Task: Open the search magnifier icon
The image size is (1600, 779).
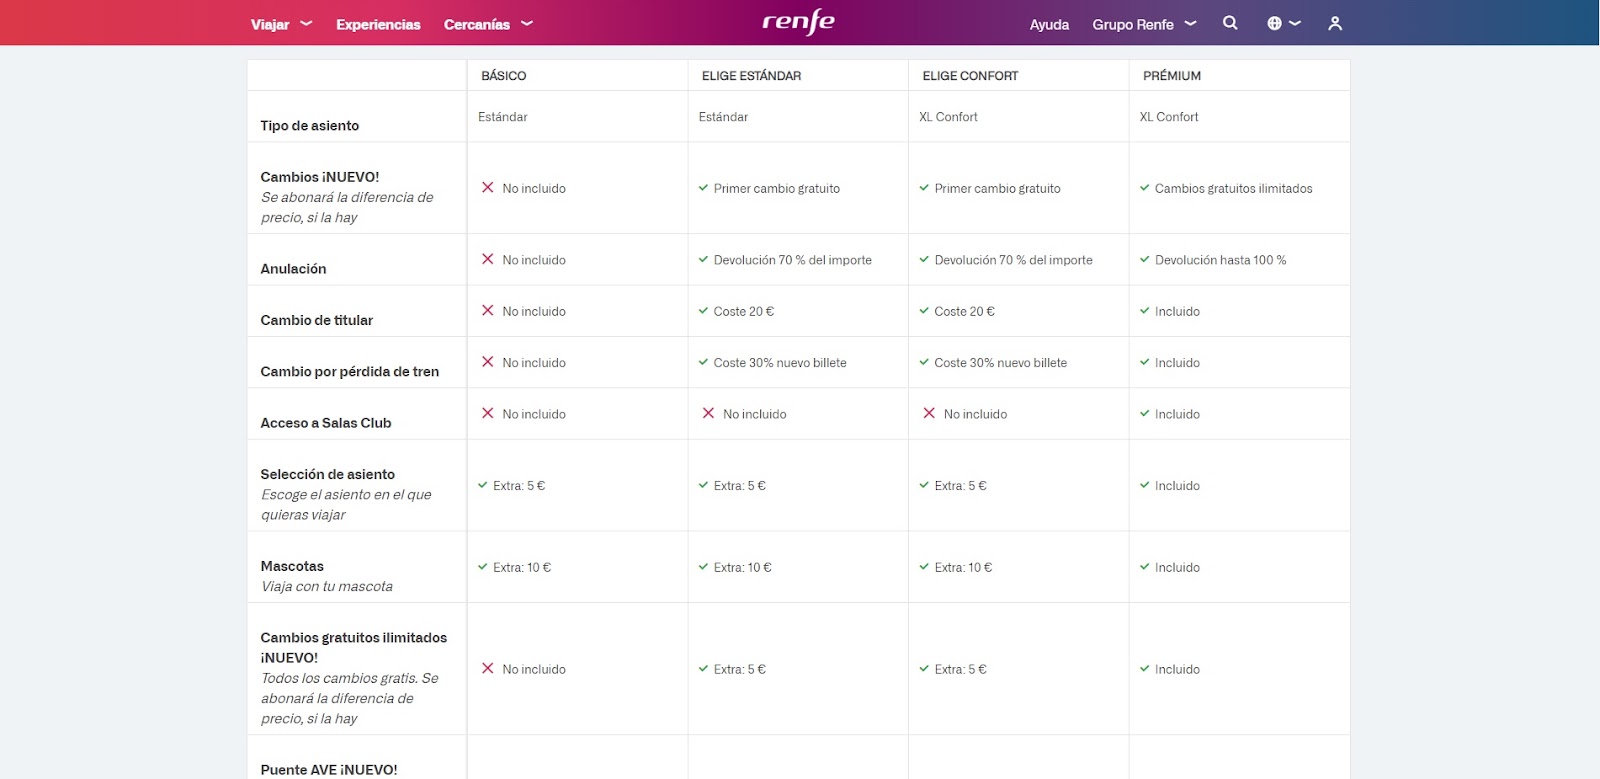Action: 1230,23
